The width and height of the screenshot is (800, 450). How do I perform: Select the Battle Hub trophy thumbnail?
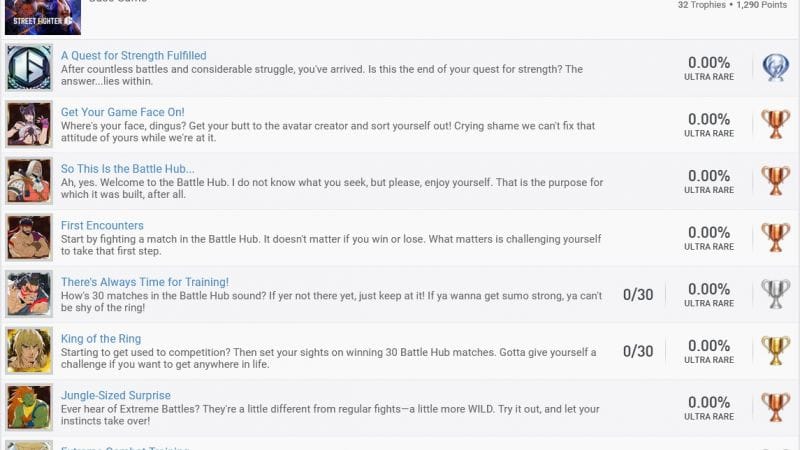pos(29,181)
